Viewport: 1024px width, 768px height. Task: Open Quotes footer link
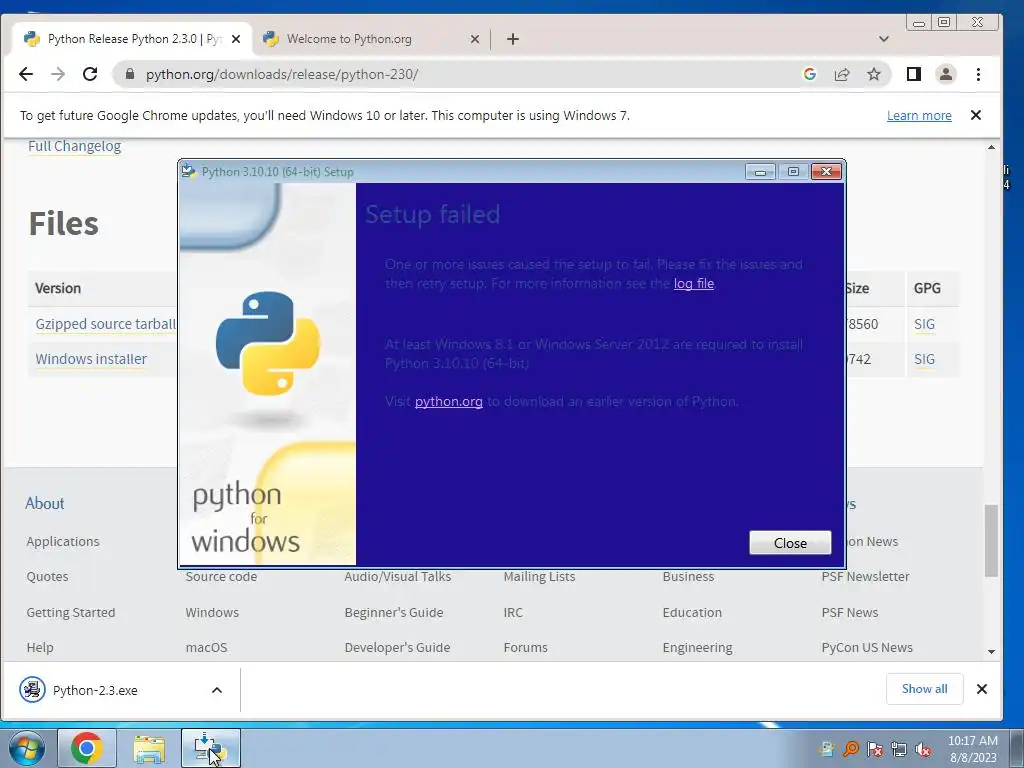tap(47, 577)
